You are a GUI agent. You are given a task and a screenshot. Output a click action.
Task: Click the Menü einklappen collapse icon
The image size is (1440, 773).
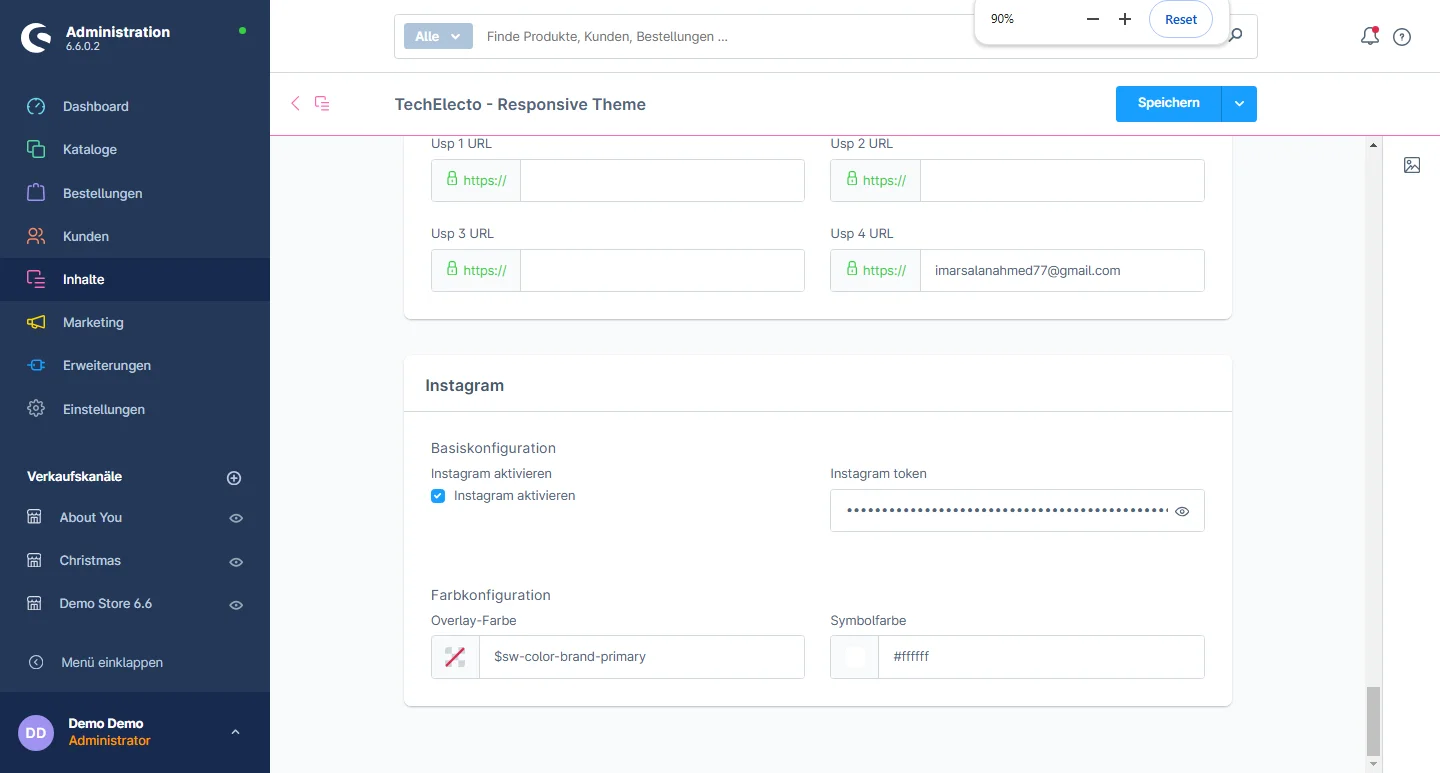pos(36,662)
